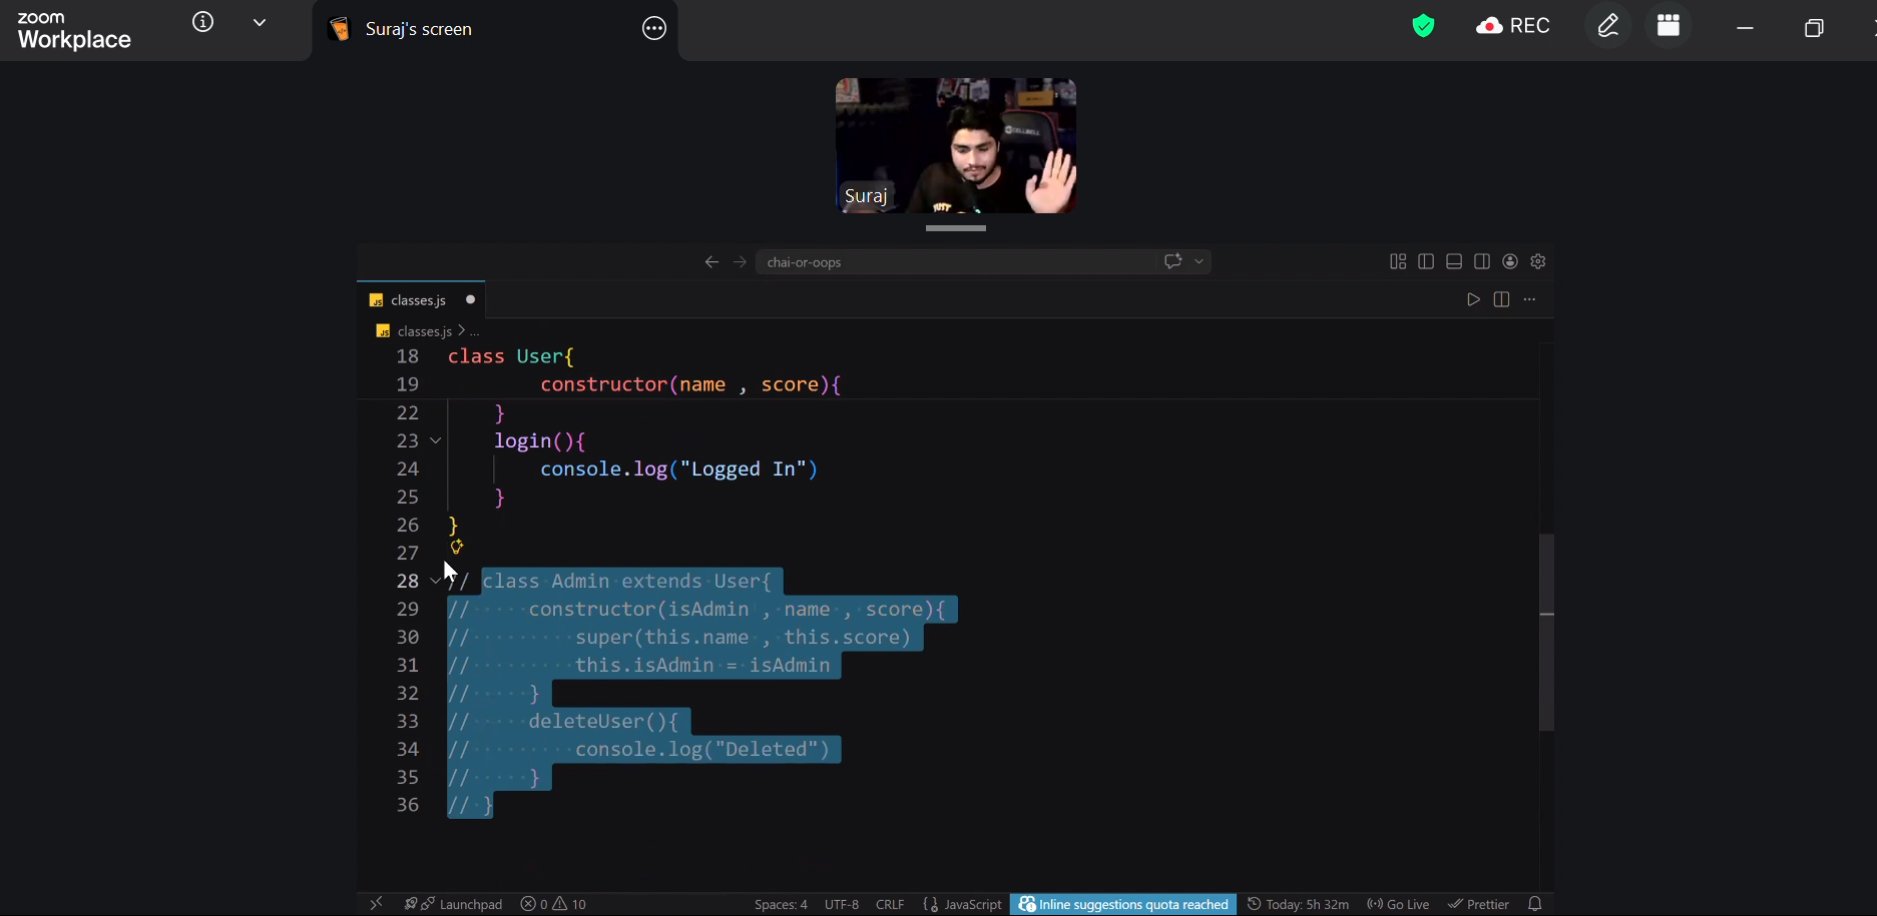Go forward using VS Code right arrow

tap(740, 262)
